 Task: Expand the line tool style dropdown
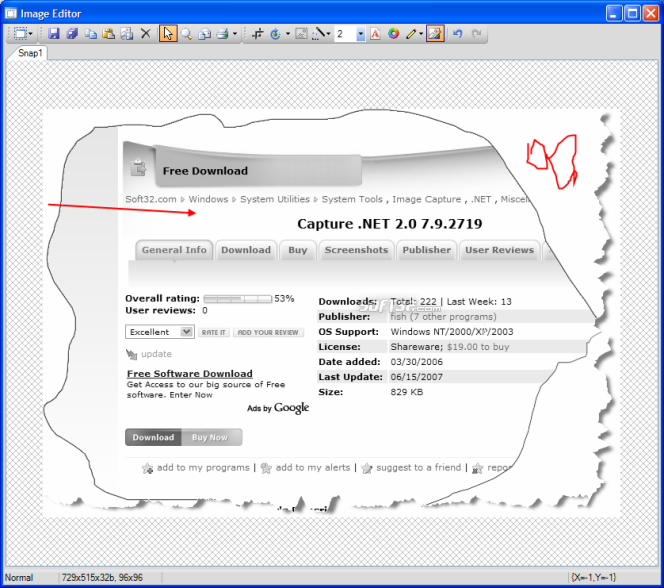coord(329,34)
